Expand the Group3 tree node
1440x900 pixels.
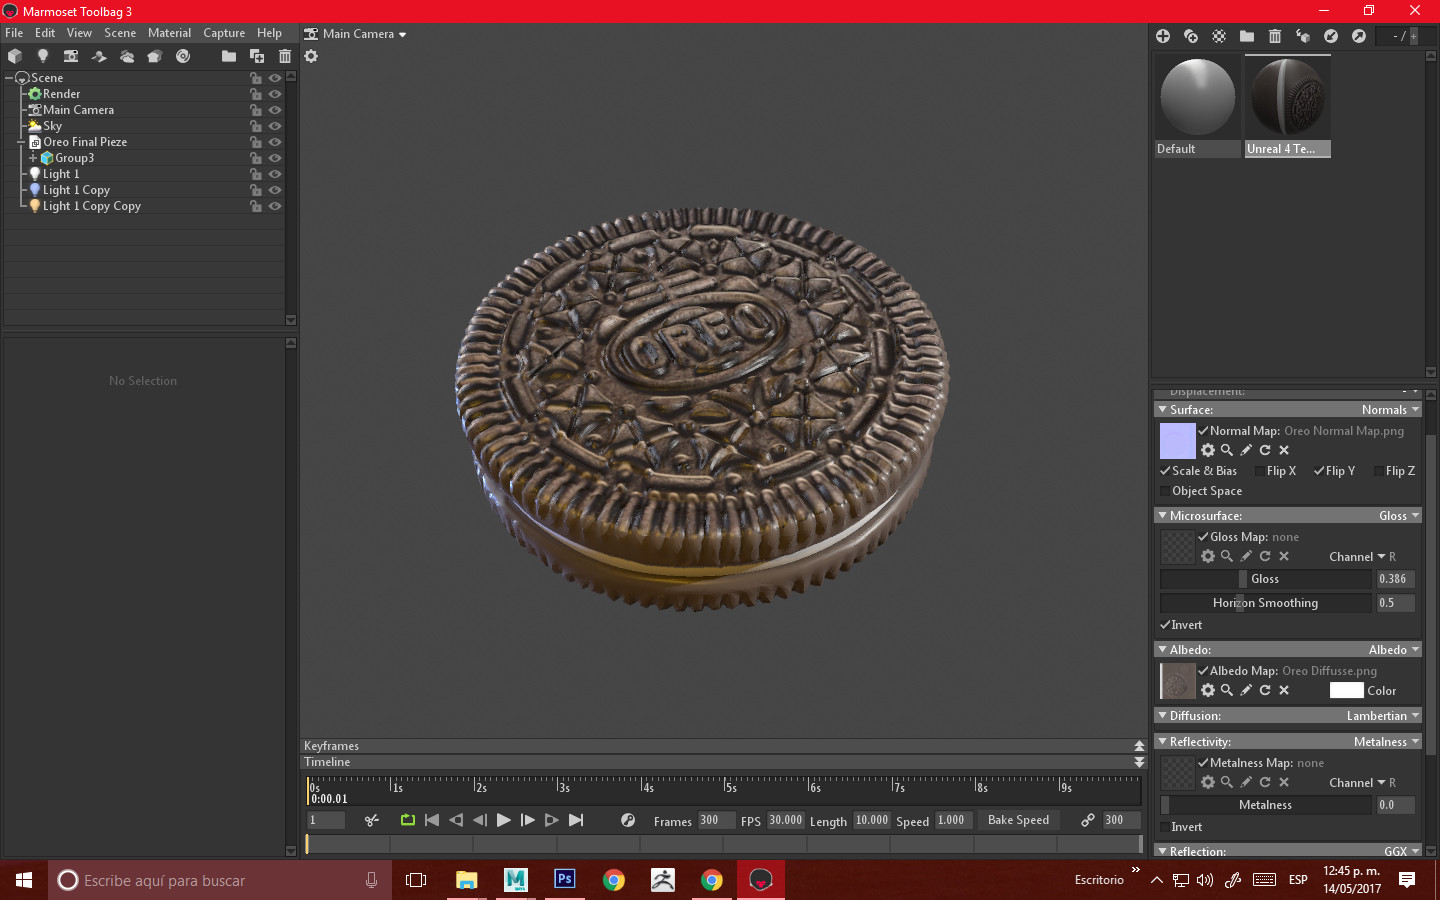pyautogui.click(x=33, y=158)
